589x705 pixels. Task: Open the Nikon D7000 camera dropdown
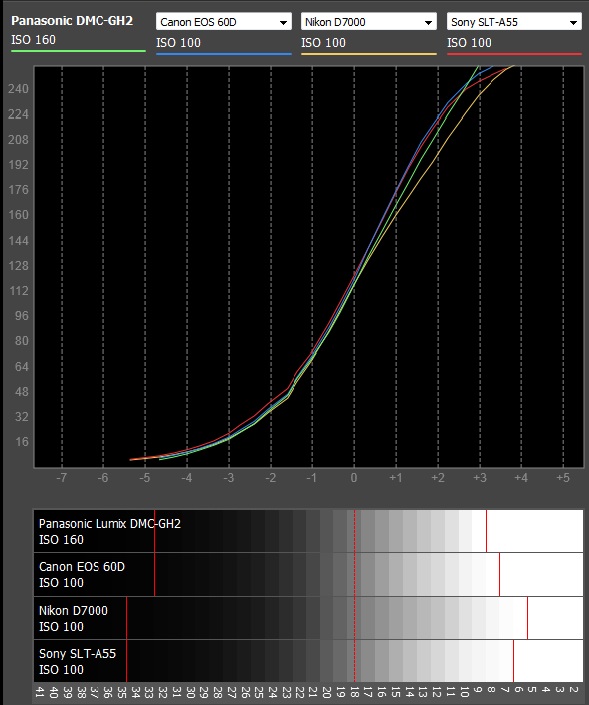click(368, 22)
